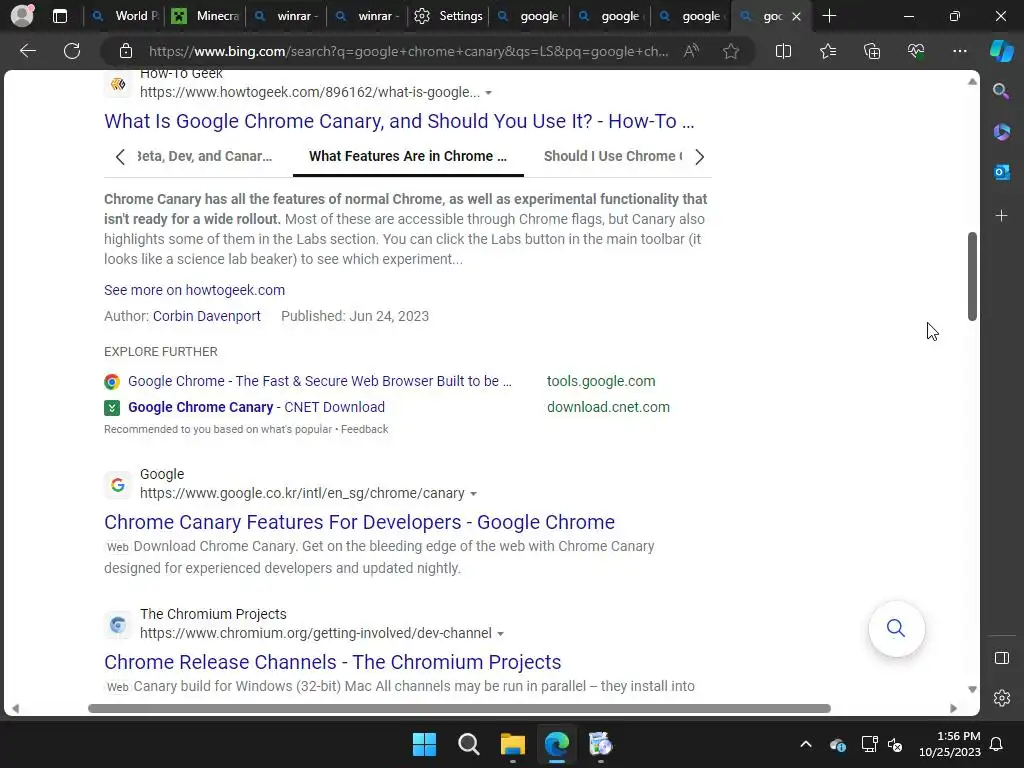Close the active search tab
Screen dimensions: 1024x768
pyautogui.click(x=796, y=16)
